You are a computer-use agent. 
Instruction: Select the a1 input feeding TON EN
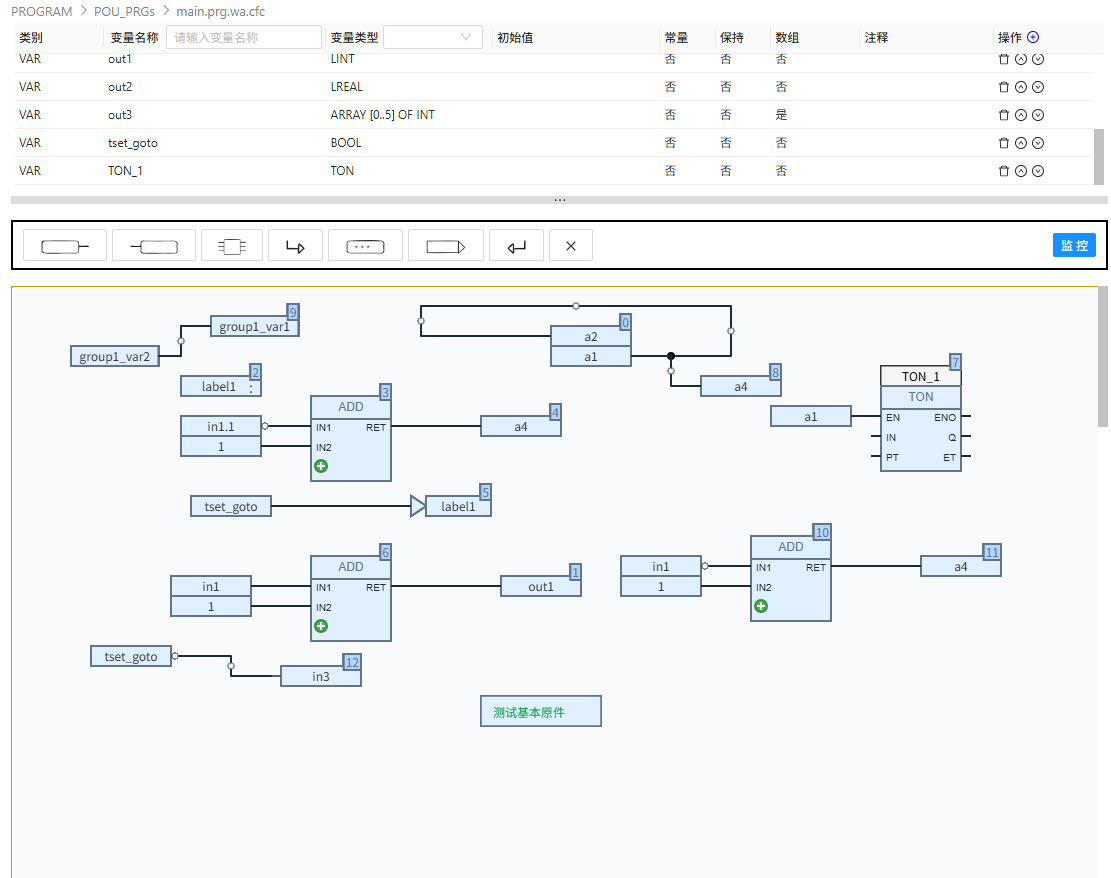811,417
